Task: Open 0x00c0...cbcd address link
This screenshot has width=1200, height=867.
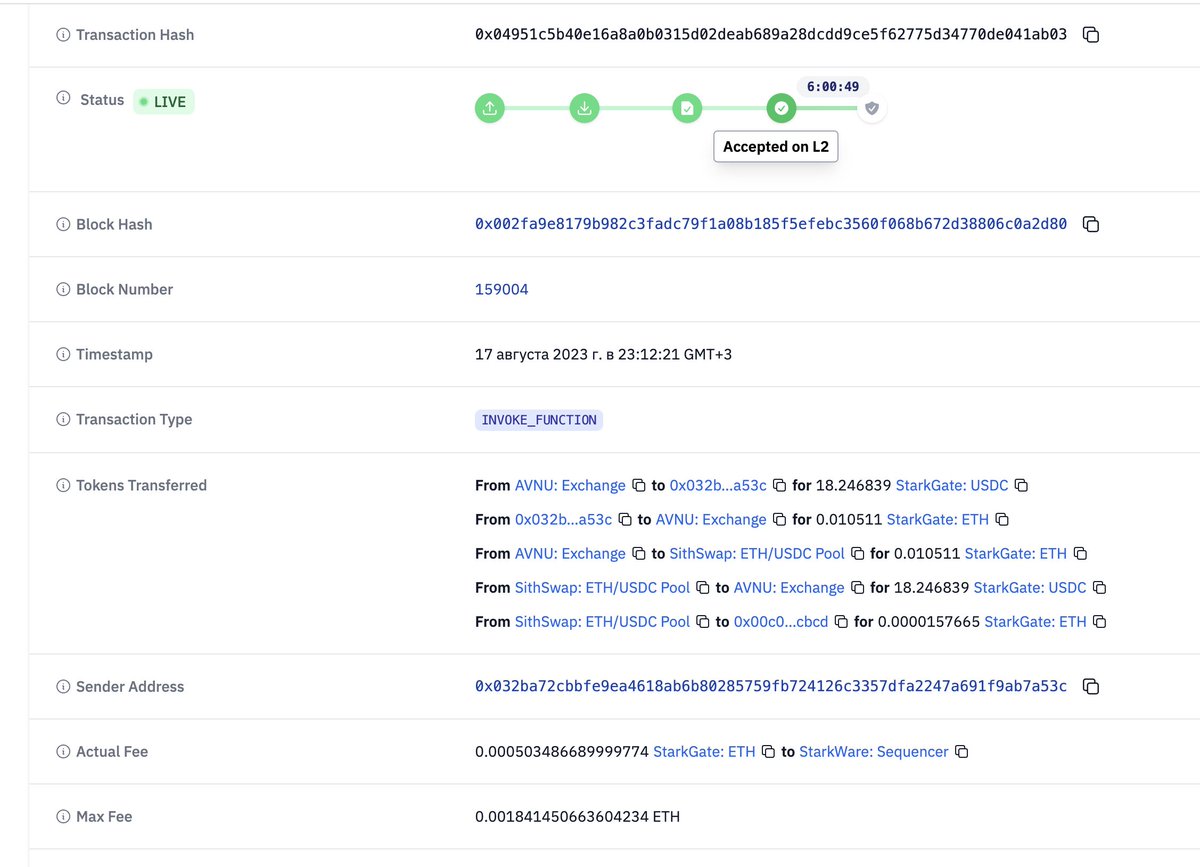Action: pos(781,622)
